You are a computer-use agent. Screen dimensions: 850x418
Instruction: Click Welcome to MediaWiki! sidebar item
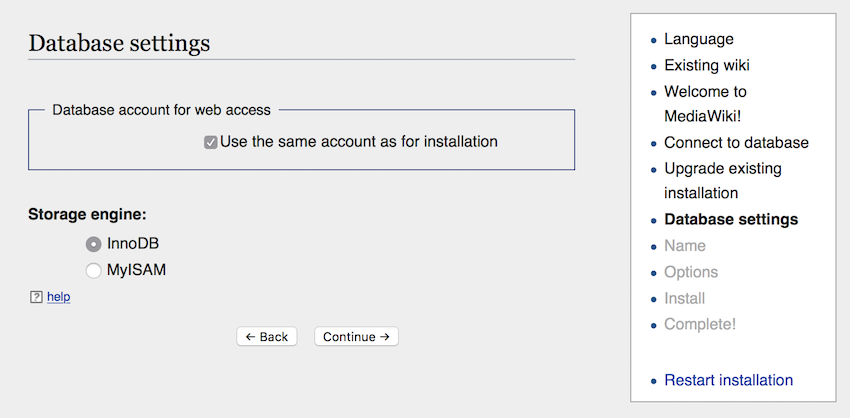click(705, 104)
